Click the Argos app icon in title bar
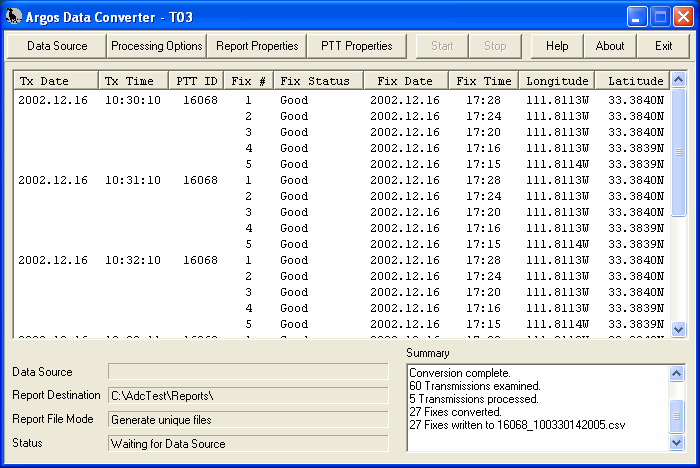 tap(14, 17)
